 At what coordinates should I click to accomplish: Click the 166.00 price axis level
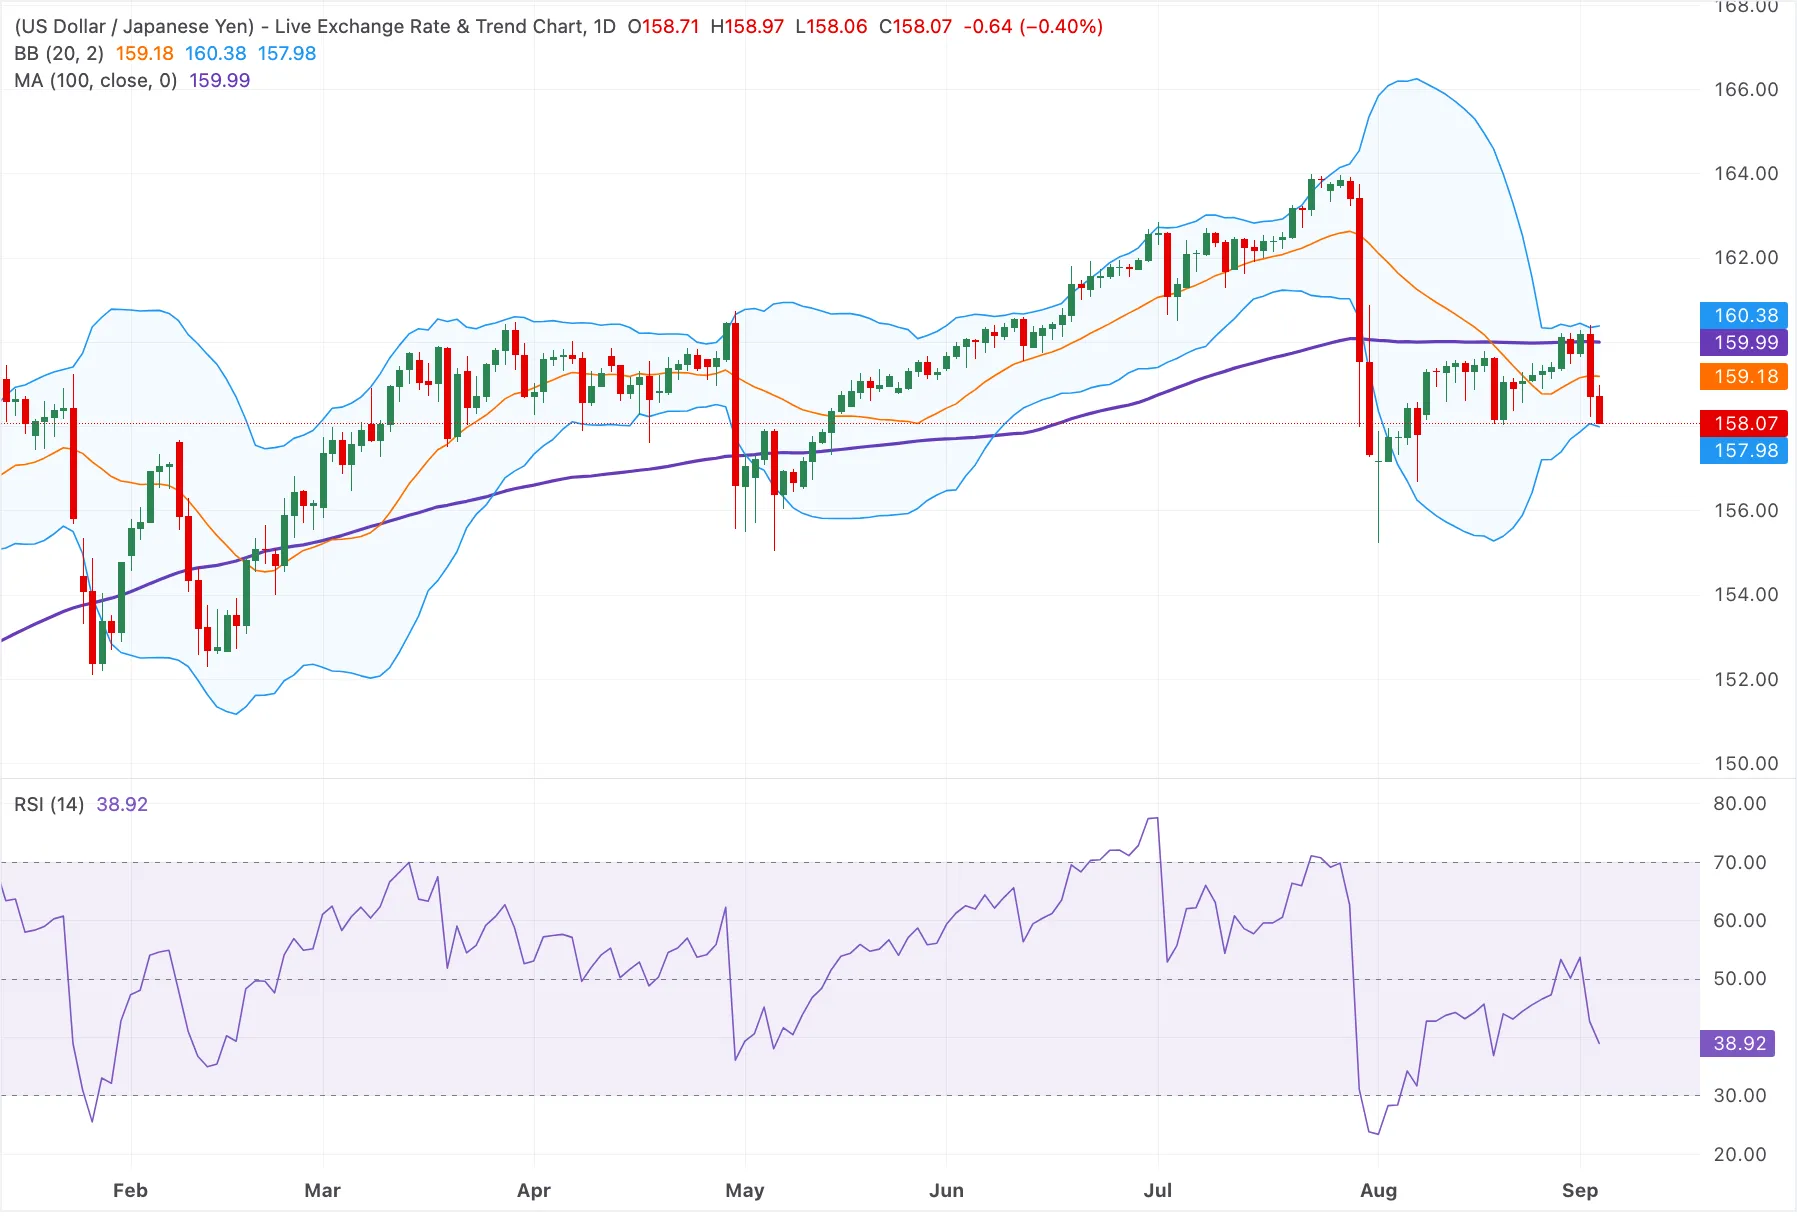[x=1746, y=89]
